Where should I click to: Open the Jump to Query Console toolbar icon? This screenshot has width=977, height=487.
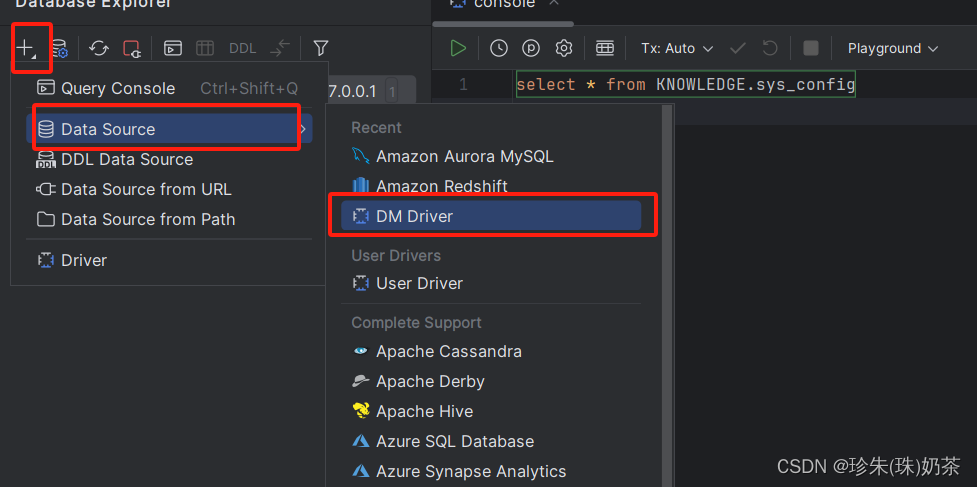[173, 48]
